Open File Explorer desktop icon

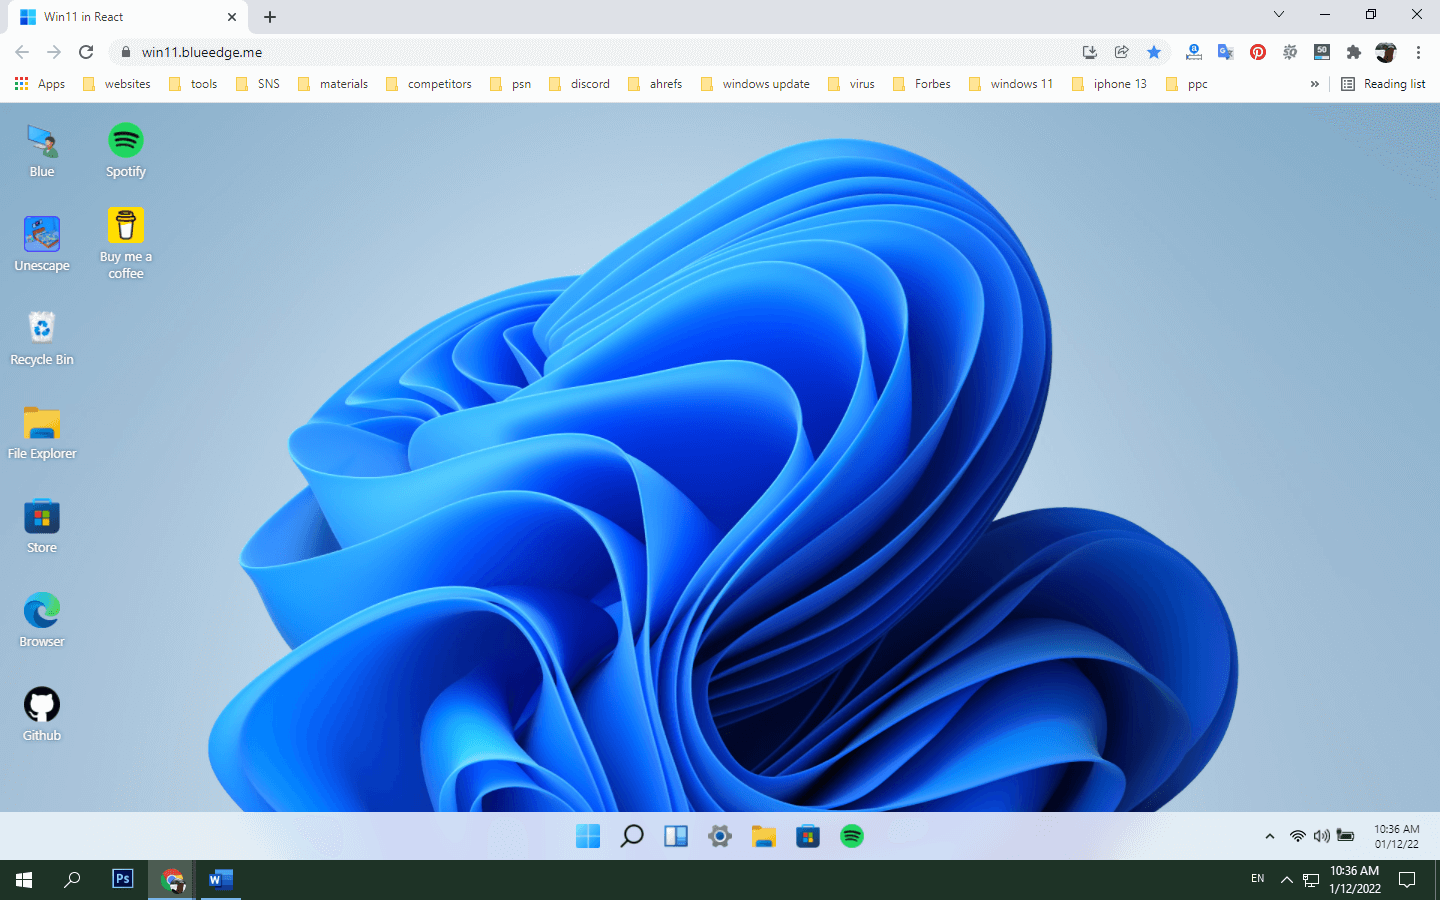point(42,432)
